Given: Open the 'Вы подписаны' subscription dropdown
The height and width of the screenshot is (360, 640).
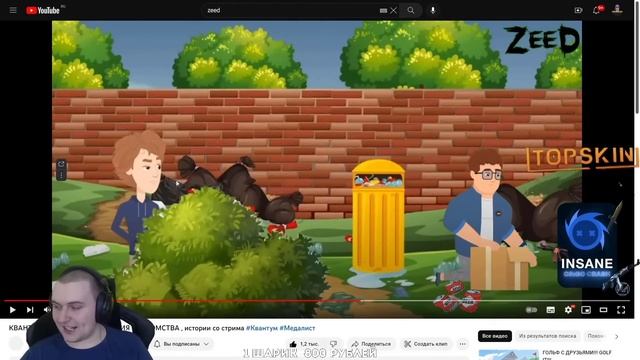Looking at the screenshot, I should [182, 344].
